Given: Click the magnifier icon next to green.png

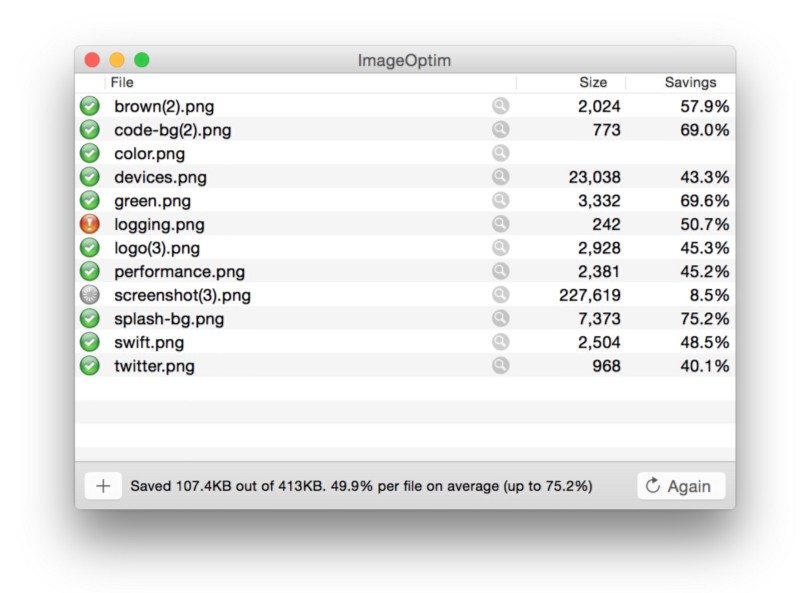Looking at the screenshot, I should pos(501,200).
